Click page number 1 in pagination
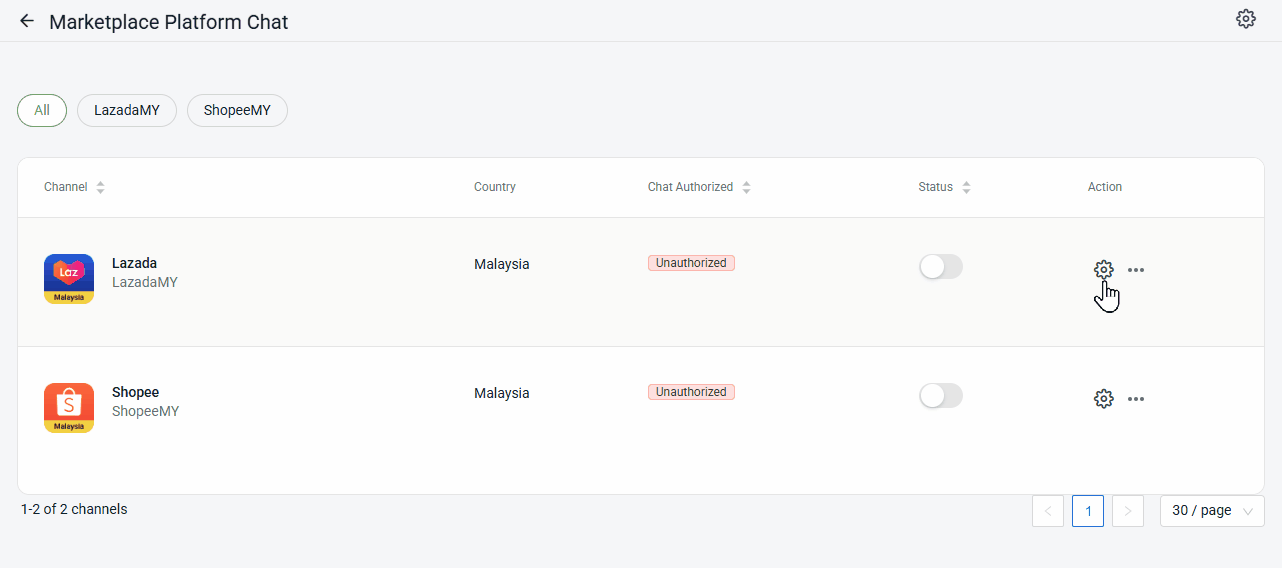Viewport: 1282px width, 568px height. (x=1087, y=511)
